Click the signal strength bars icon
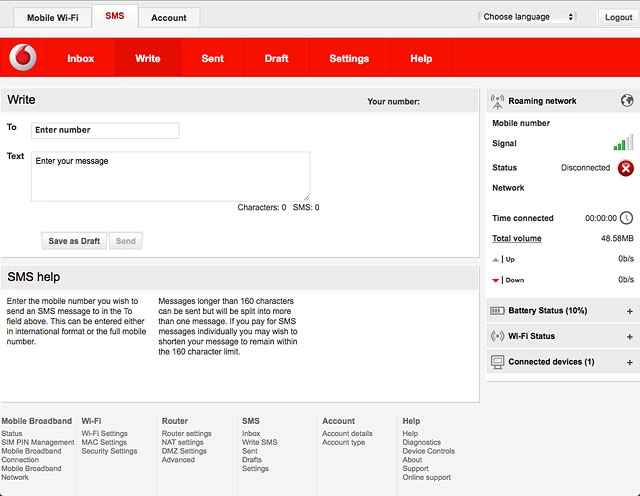This screenshot has height=496, width=640. 623,143
